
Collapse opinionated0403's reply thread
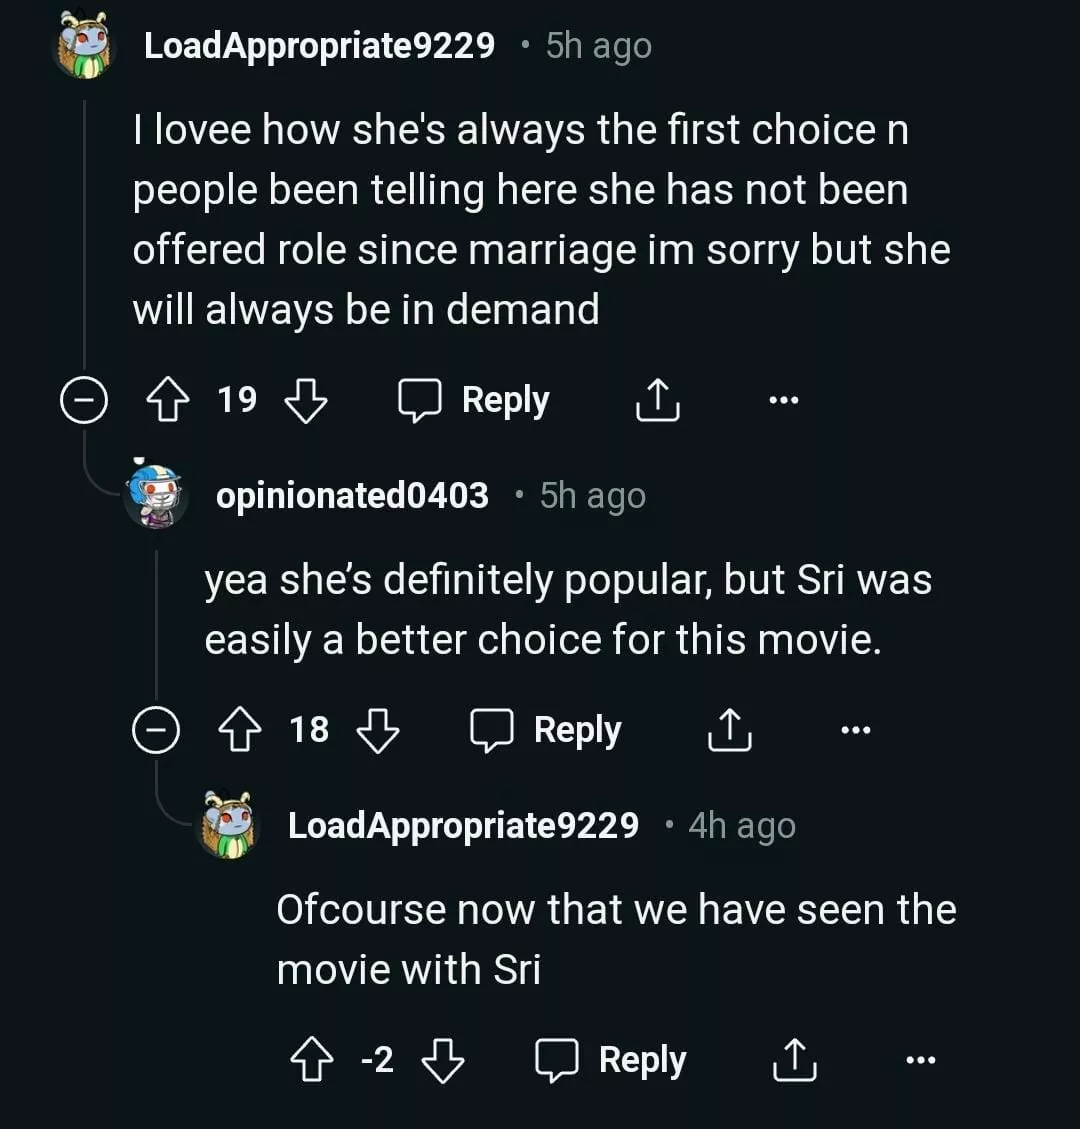point(155,732)
